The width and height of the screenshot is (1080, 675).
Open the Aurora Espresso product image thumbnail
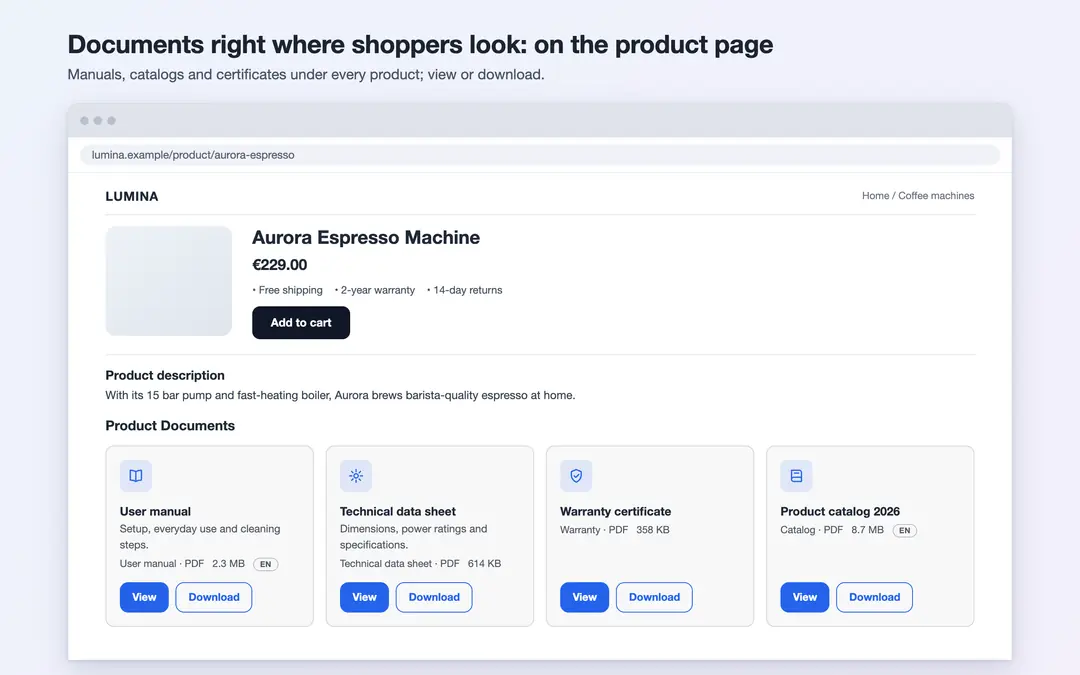point(169,281)
